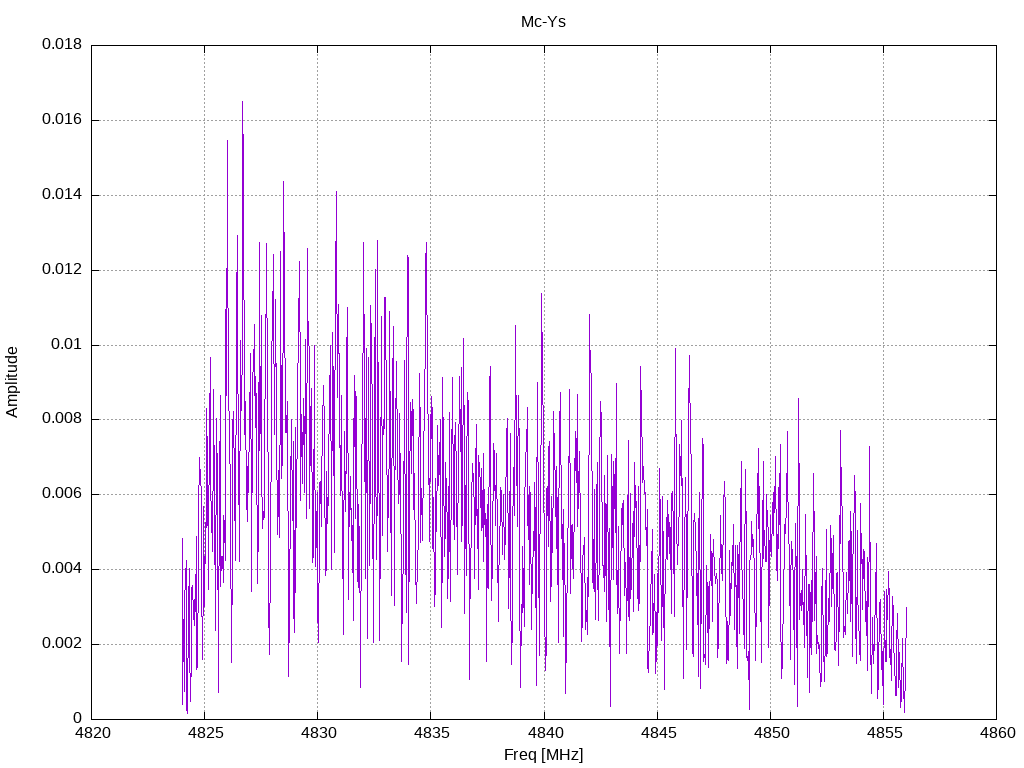The width and height of the screenshot is (1024, 768).
Task: Select the "Freq [MHz]" x-axis label
Action: click(x=543, y=755)
